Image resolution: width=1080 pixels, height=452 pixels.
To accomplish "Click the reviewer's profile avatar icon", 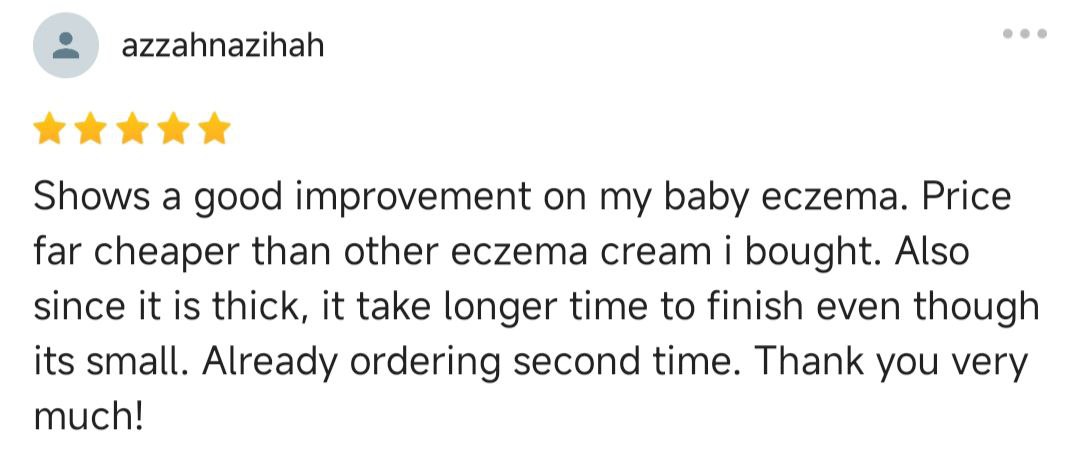I will pyautogui.click(x=66, y=46).
